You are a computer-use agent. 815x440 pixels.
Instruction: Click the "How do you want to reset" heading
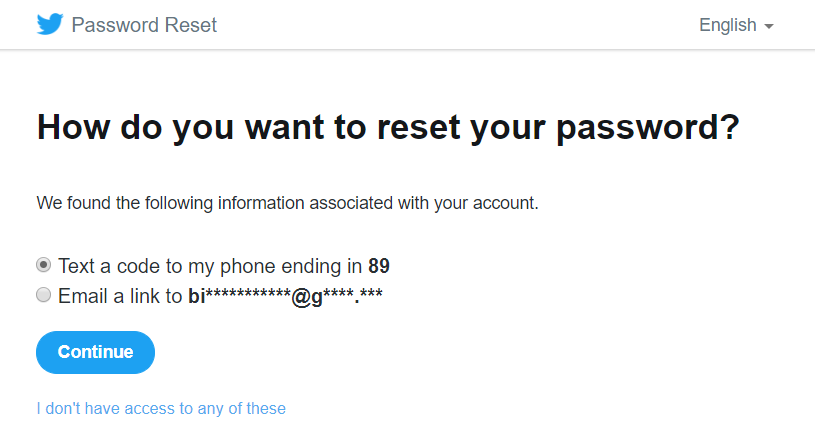tap(388, 127)
